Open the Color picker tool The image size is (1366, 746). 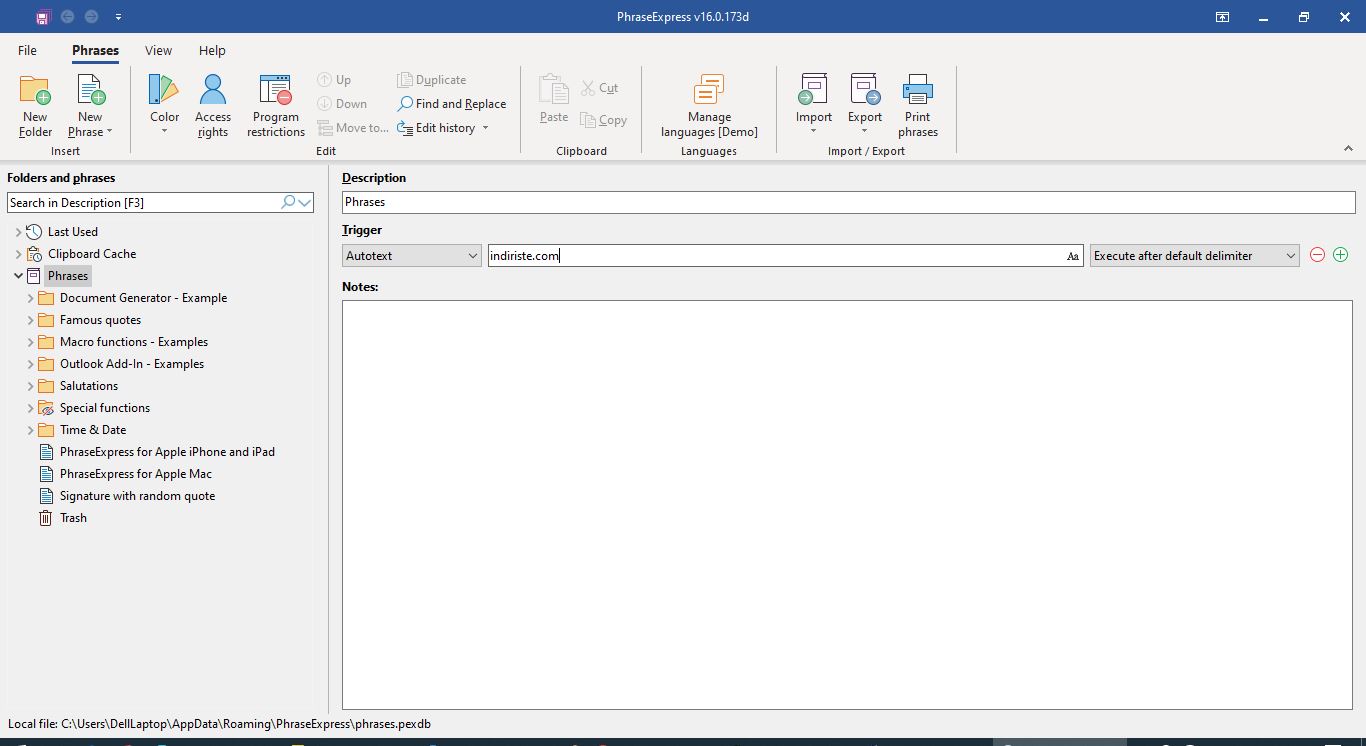point(164,105)
